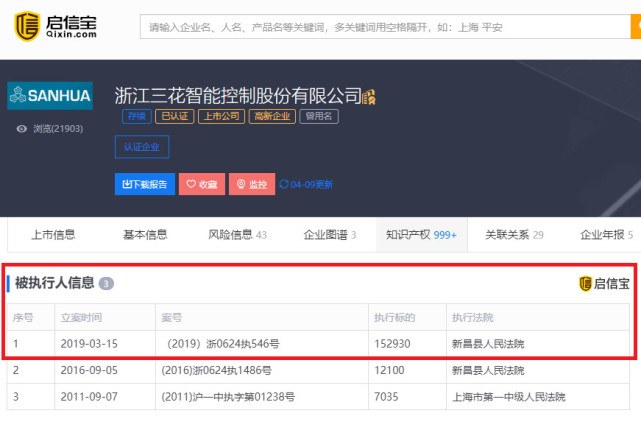Viewport: 641px width, 430px height.
Task: Click the orange search button
Action: tap(636, 27)
